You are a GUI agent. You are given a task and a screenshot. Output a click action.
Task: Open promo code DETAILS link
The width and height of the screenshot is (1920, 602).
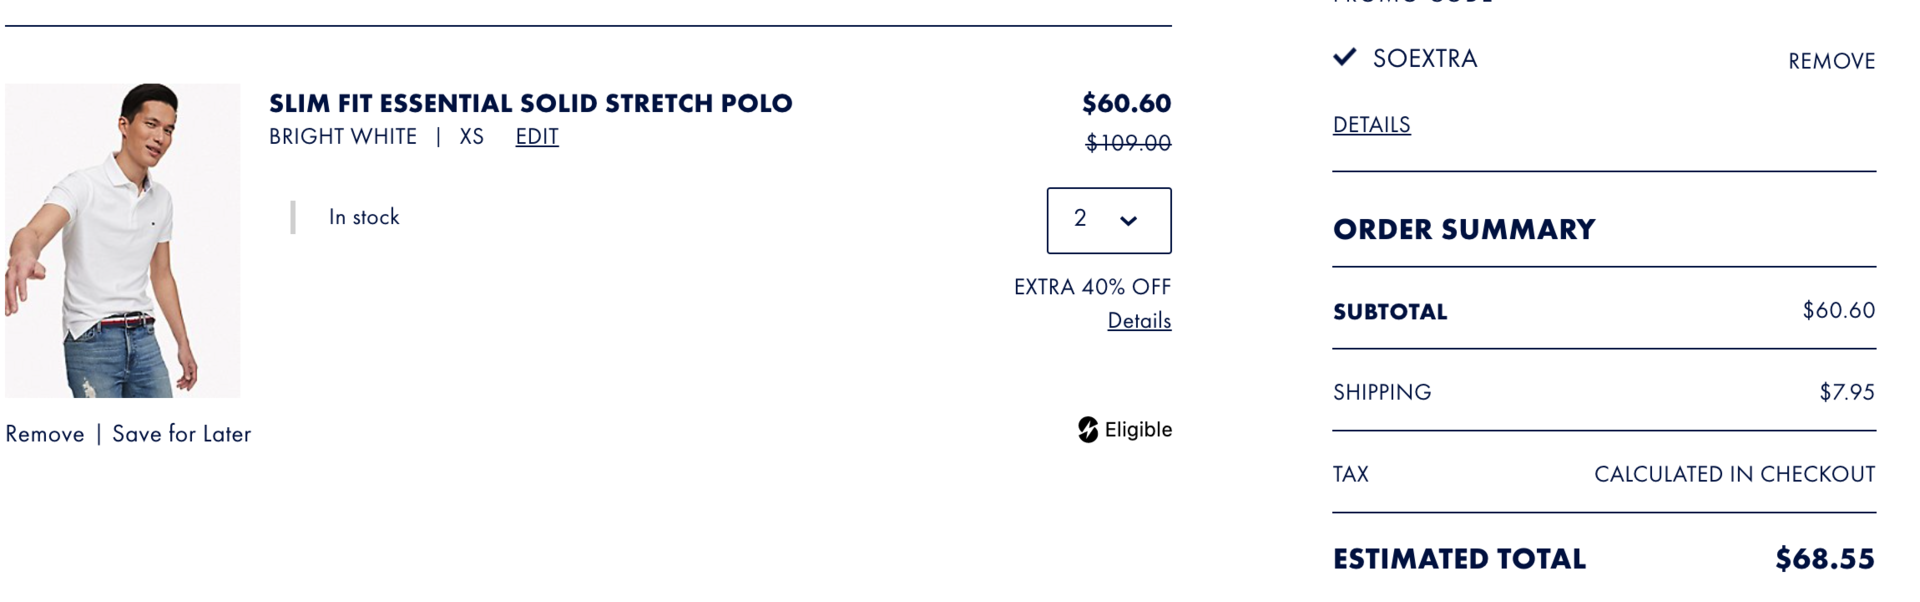(1371, 125)
